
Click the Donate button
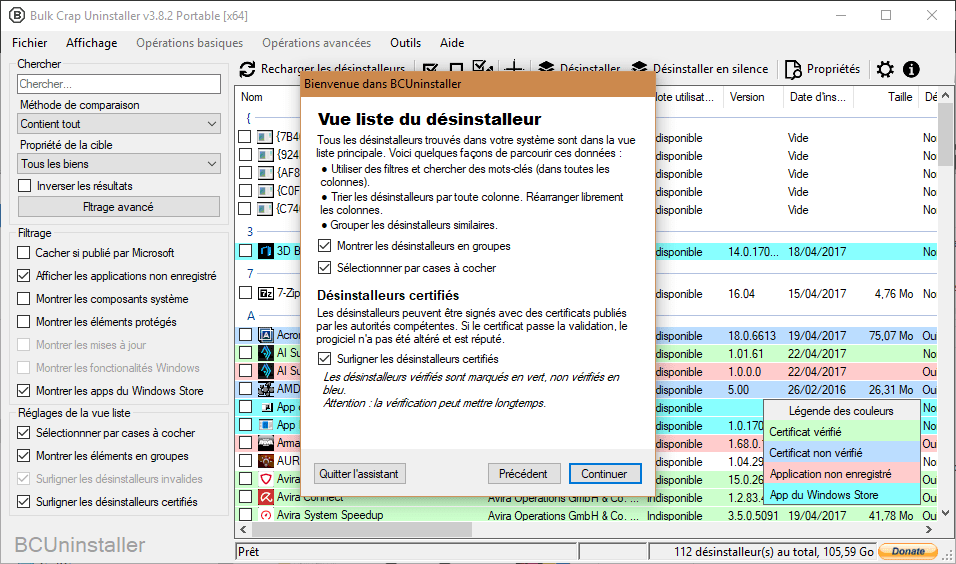(x=908, y=551)
